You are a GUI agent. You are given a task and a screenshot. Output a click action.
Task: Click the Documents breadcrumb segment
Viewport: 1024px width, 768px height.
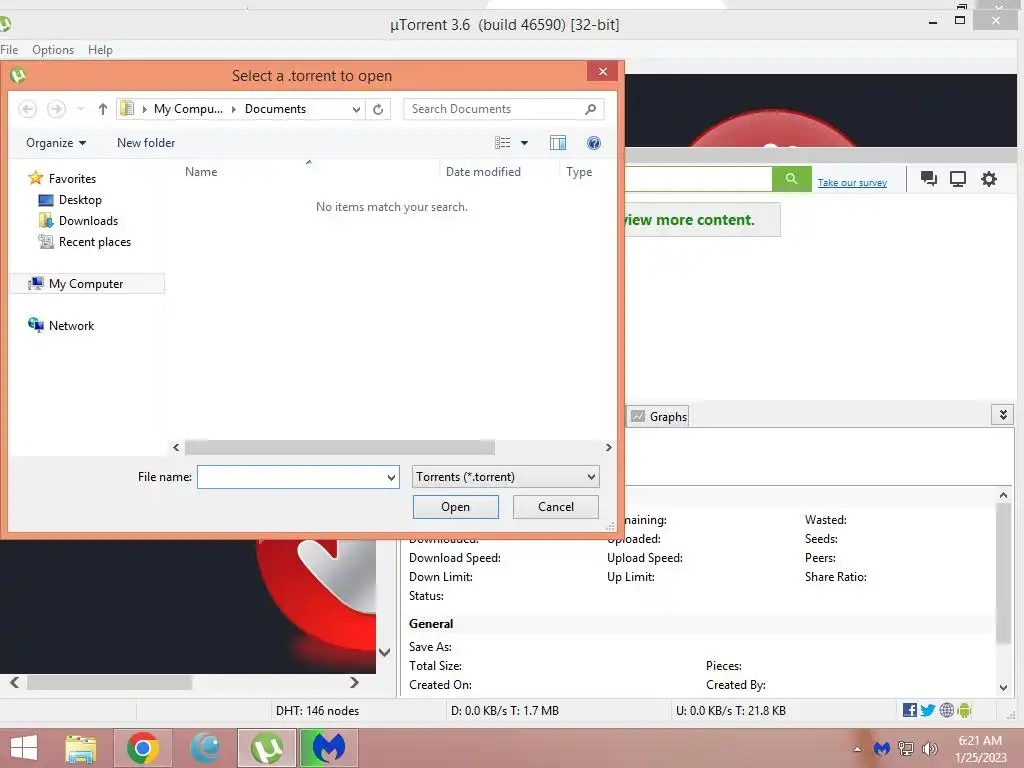(275, 109)
